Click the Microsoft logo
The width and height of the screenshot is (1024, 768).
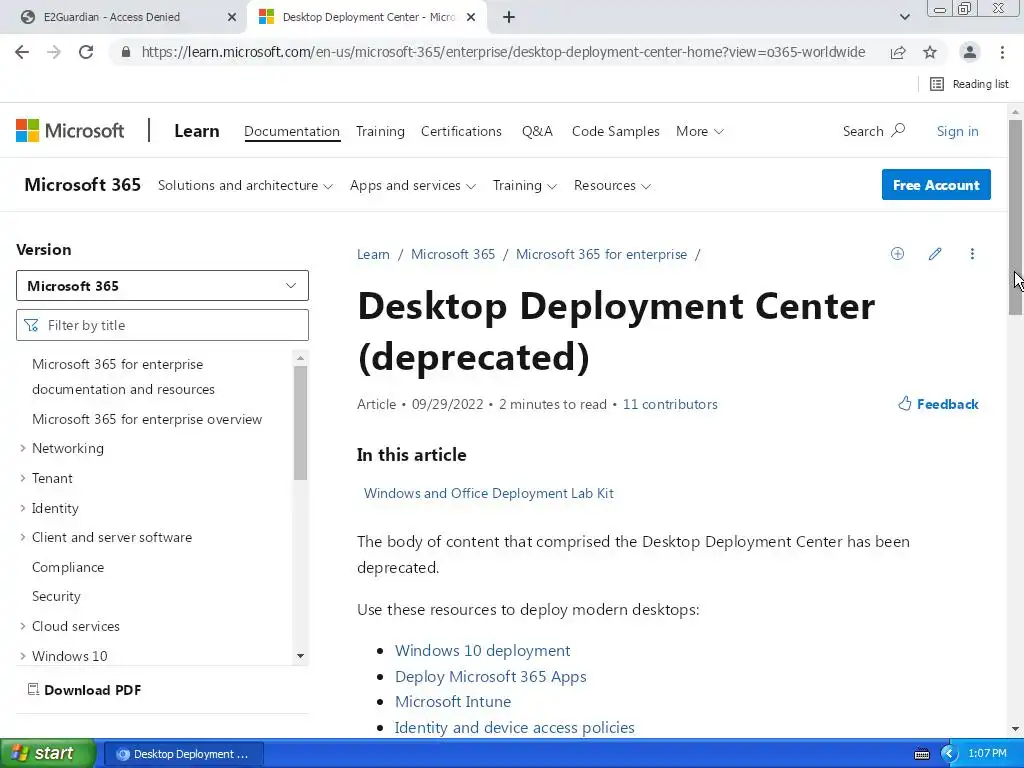pos(70,131)
